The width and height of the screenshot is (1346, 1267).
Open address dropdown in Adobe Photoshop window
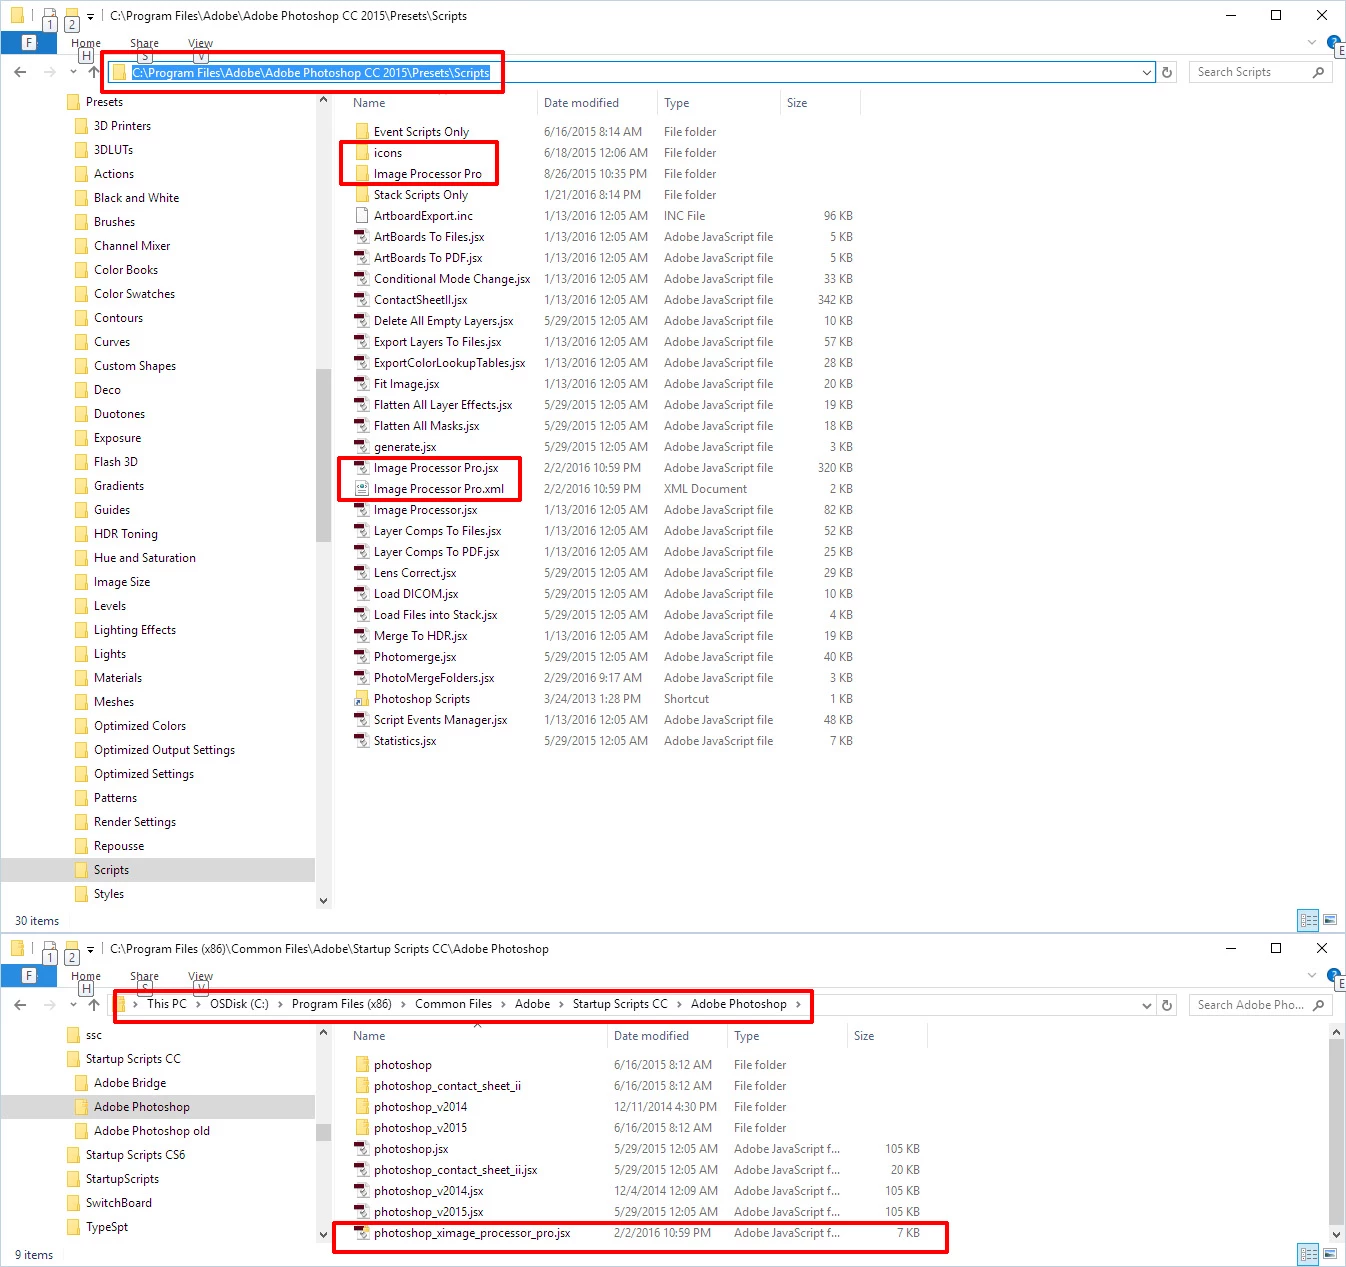click(x=1147, y=1005)
